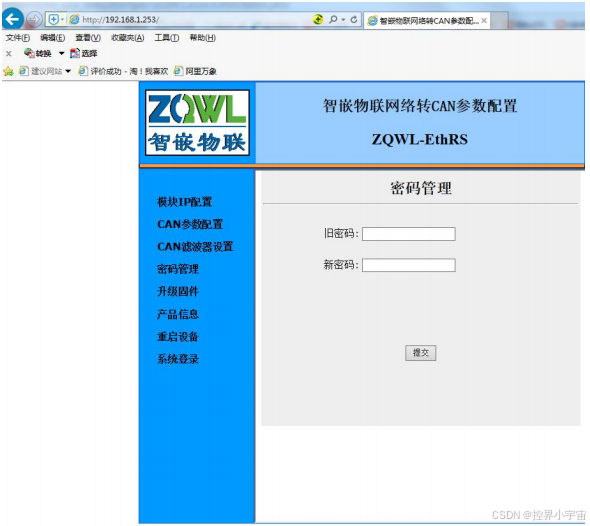Open the 查看(V) menu
Viewport: 590px width, 526px height.
pyautogui.click(x=88, y=38)
